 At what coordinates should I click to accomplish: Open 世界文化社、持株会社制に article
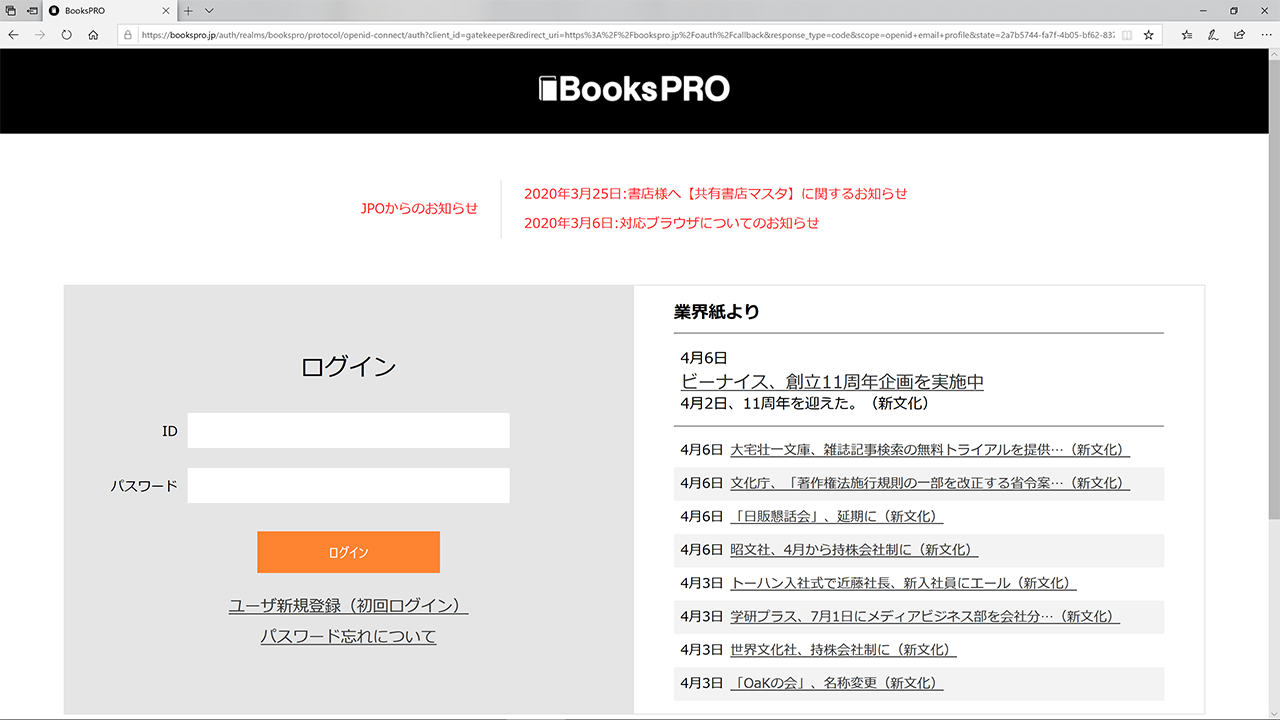(x=843, y=650)
